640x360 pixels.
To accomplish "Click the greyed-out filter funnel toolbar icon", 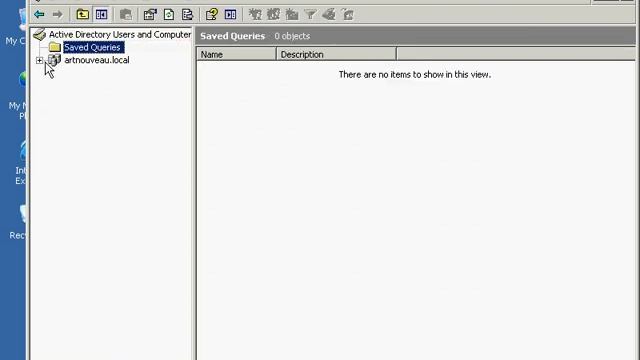I will tap(310, 15).
